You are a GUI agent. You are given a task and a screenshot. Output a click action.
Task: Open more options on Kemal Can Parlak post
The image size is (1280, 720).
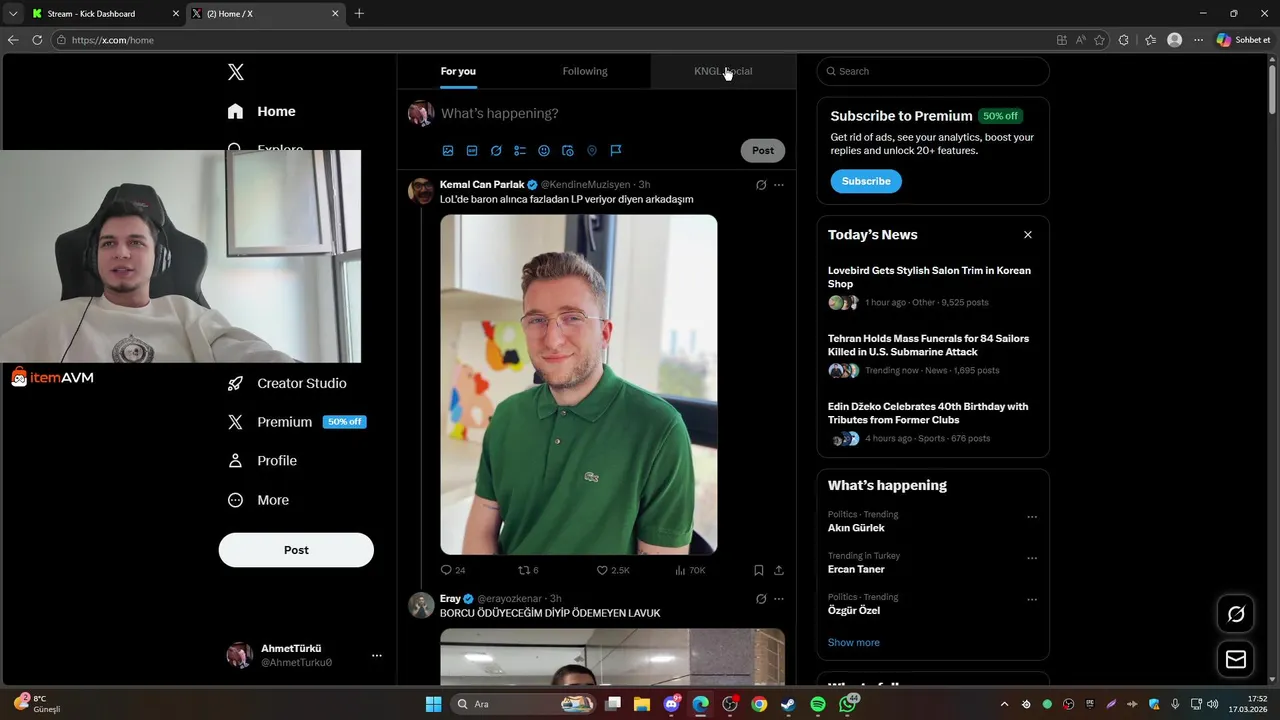coord(779,185)
